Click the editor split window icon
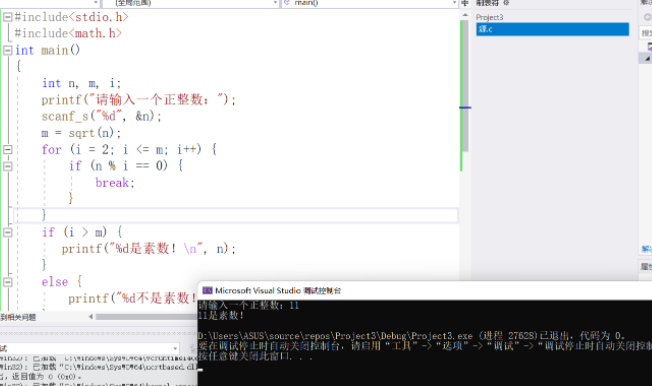Screen dimensions: 652x386 465,3
